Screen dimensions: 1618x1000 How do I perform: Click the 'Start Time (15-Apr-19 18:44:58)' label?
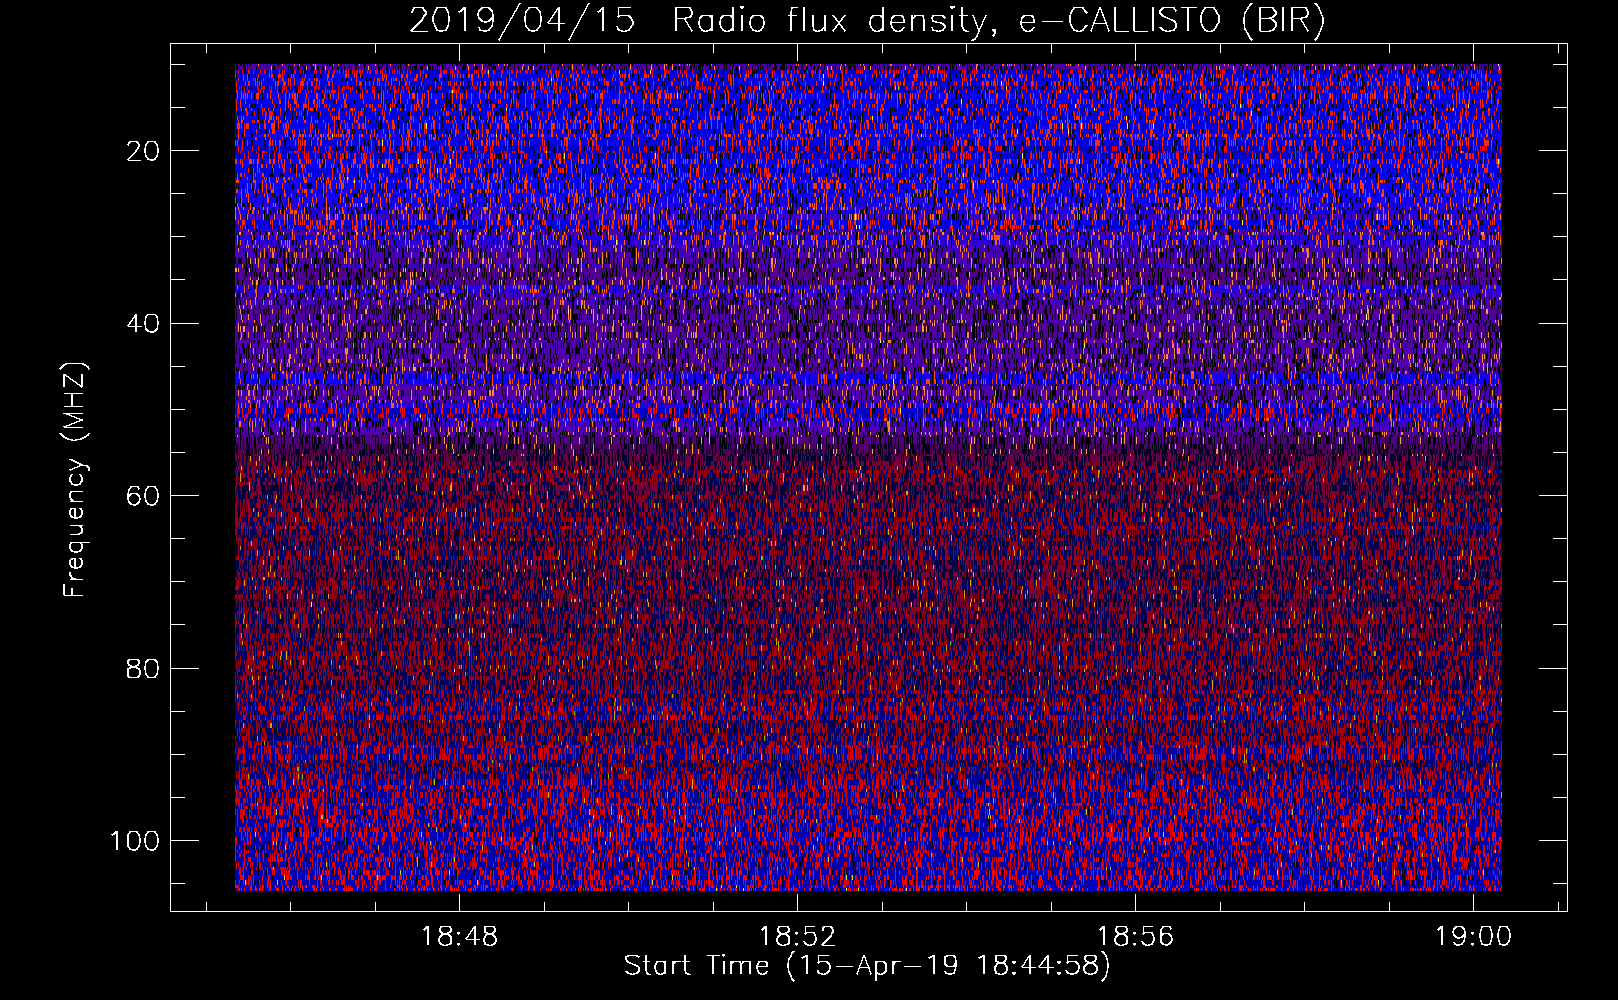pyautogui.click(x=867, y=966)
